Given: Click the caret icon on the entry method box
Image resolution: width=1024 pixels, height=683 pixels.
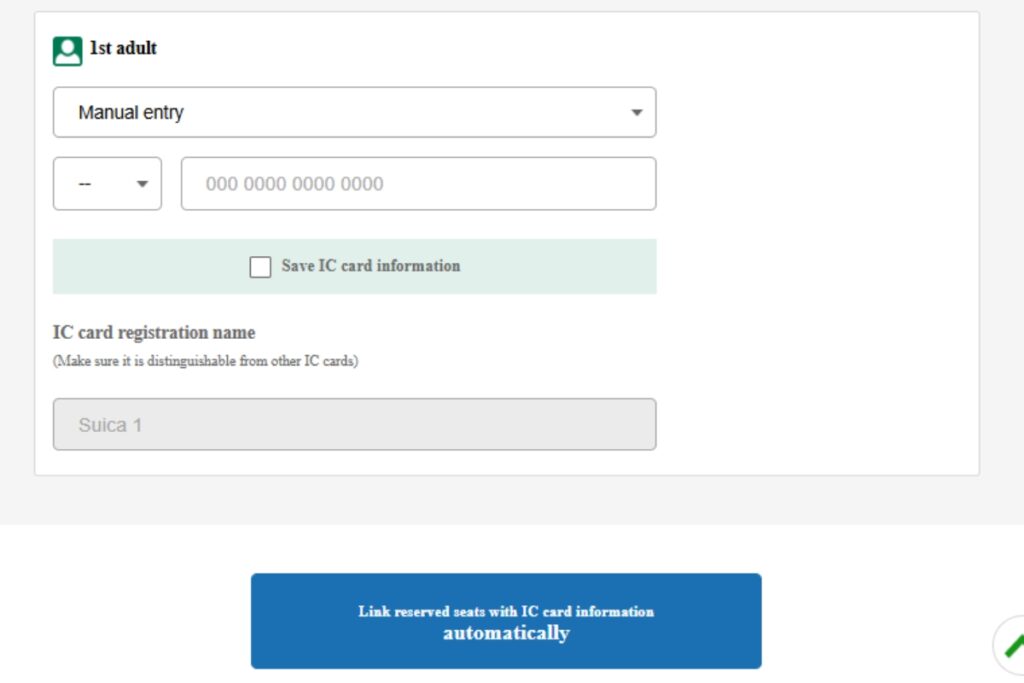Looking at the screenshot, I should pyautogui.click(x=637, y=112).
